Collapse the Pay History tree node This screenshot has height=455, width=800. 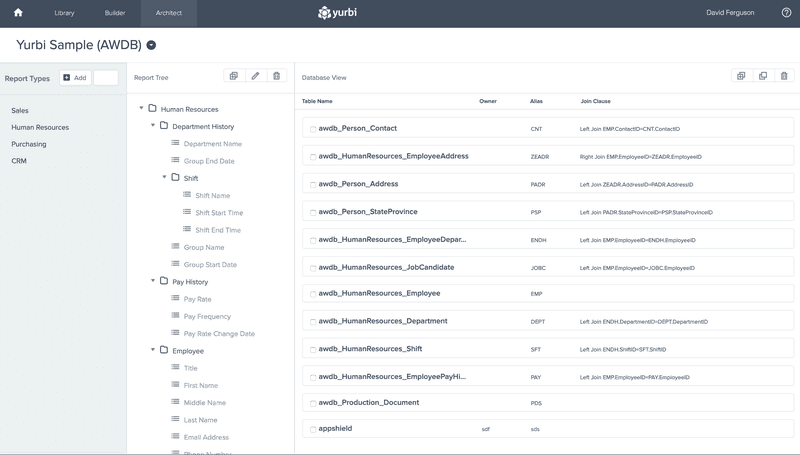pyautogui.click(x=153, y=280)
